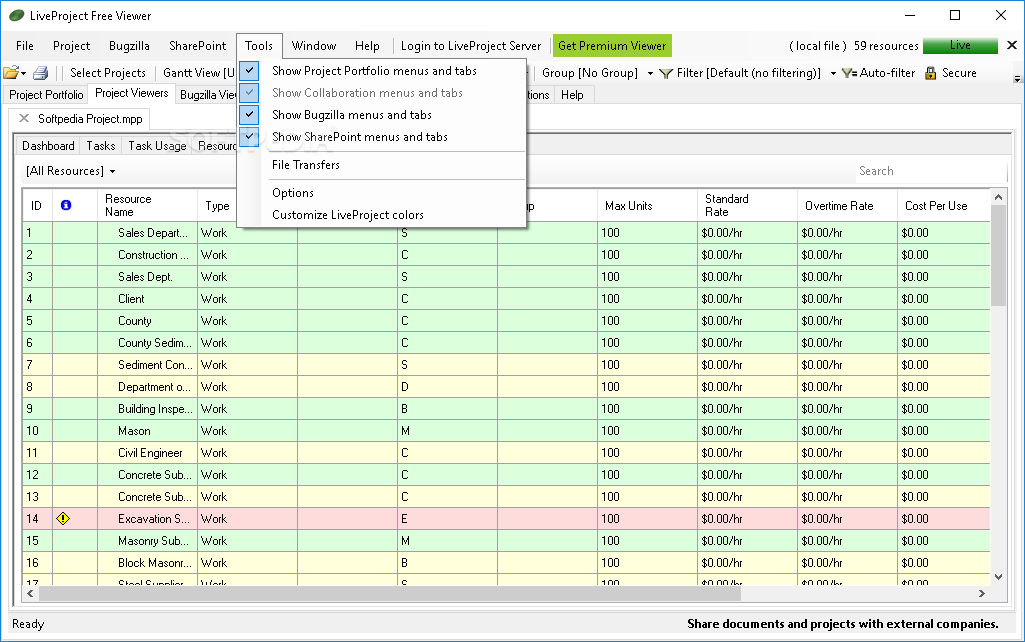Select the Excavation S... resource cell
Viewport: 1025px width, 642px height.
147,519
